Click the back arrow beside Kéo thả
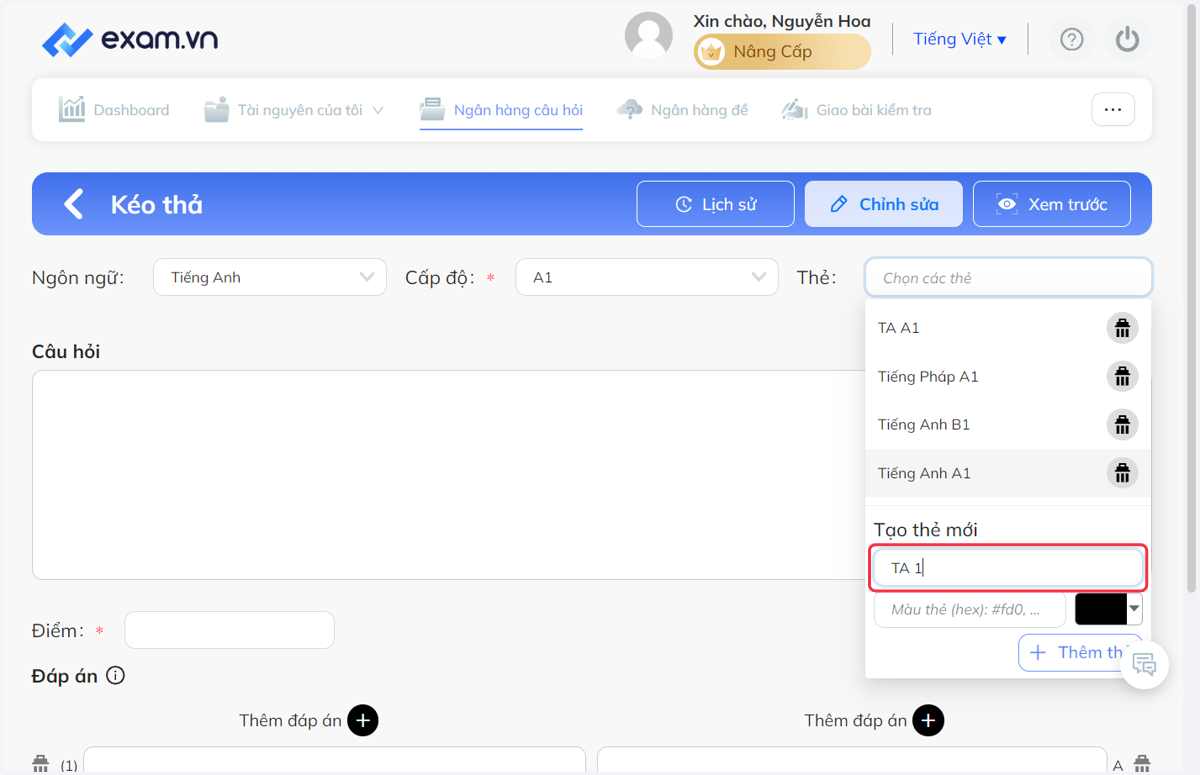1200x775 pixels. [x=74, y=204]
